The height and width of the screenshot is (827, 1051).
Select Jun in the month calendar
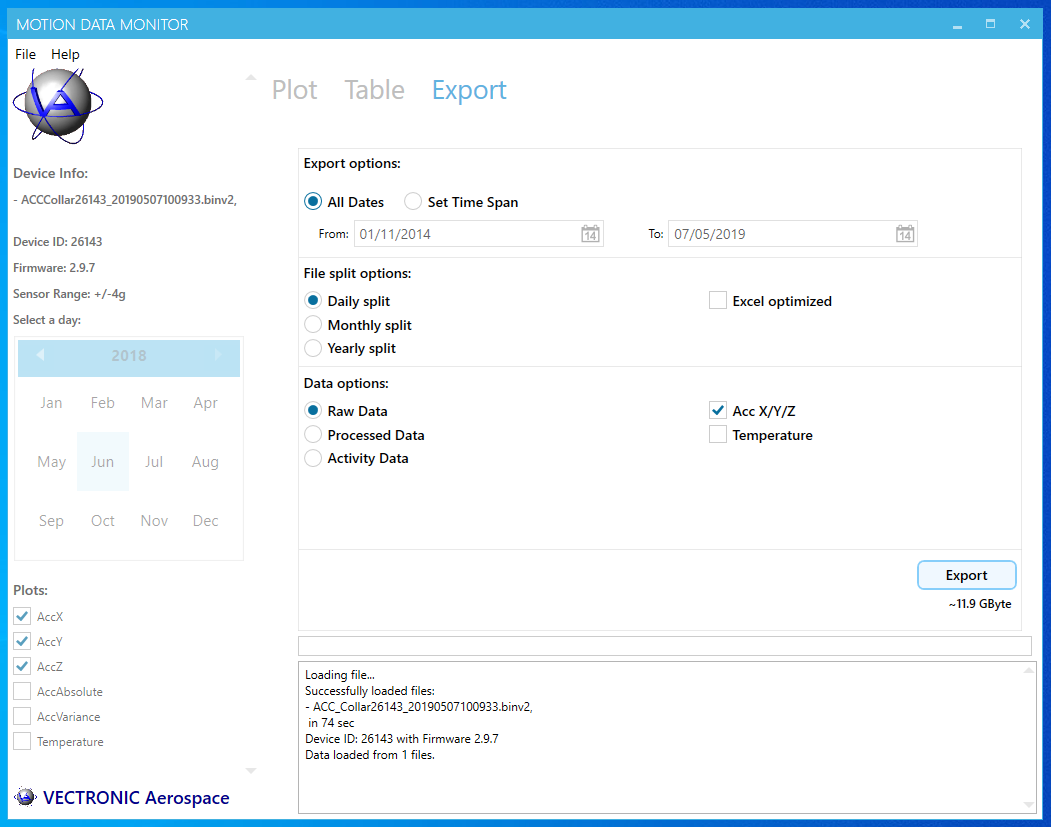(103, 462)
